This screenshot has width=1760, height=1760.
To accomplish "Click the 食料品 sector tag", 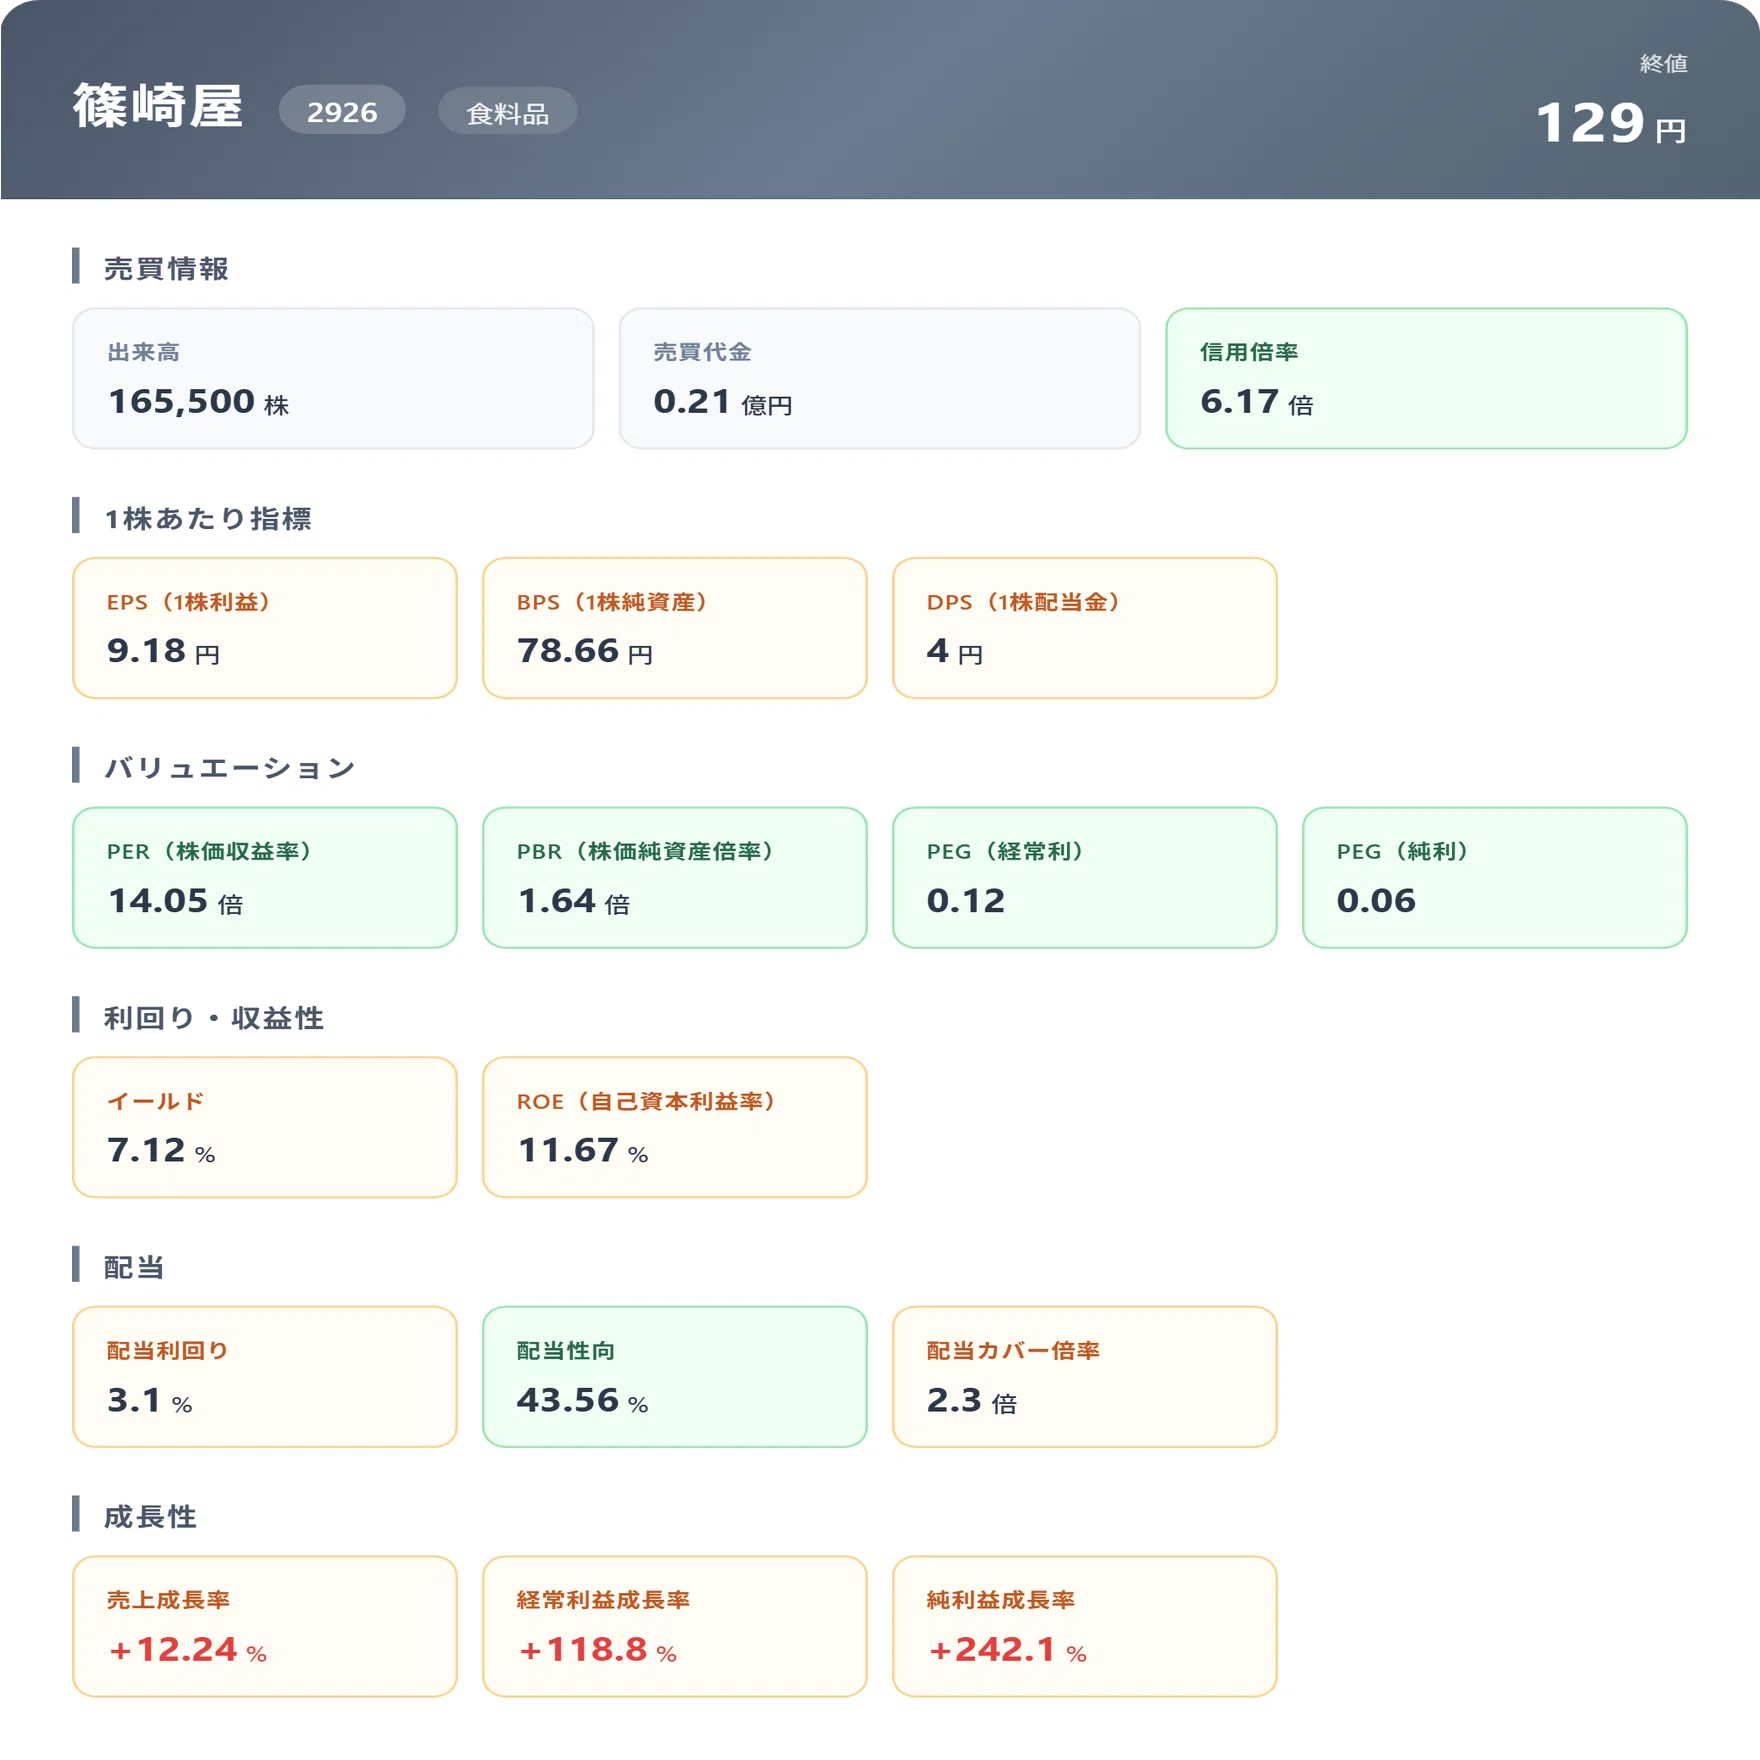I will pyautogui.click(x=508, y=111).
